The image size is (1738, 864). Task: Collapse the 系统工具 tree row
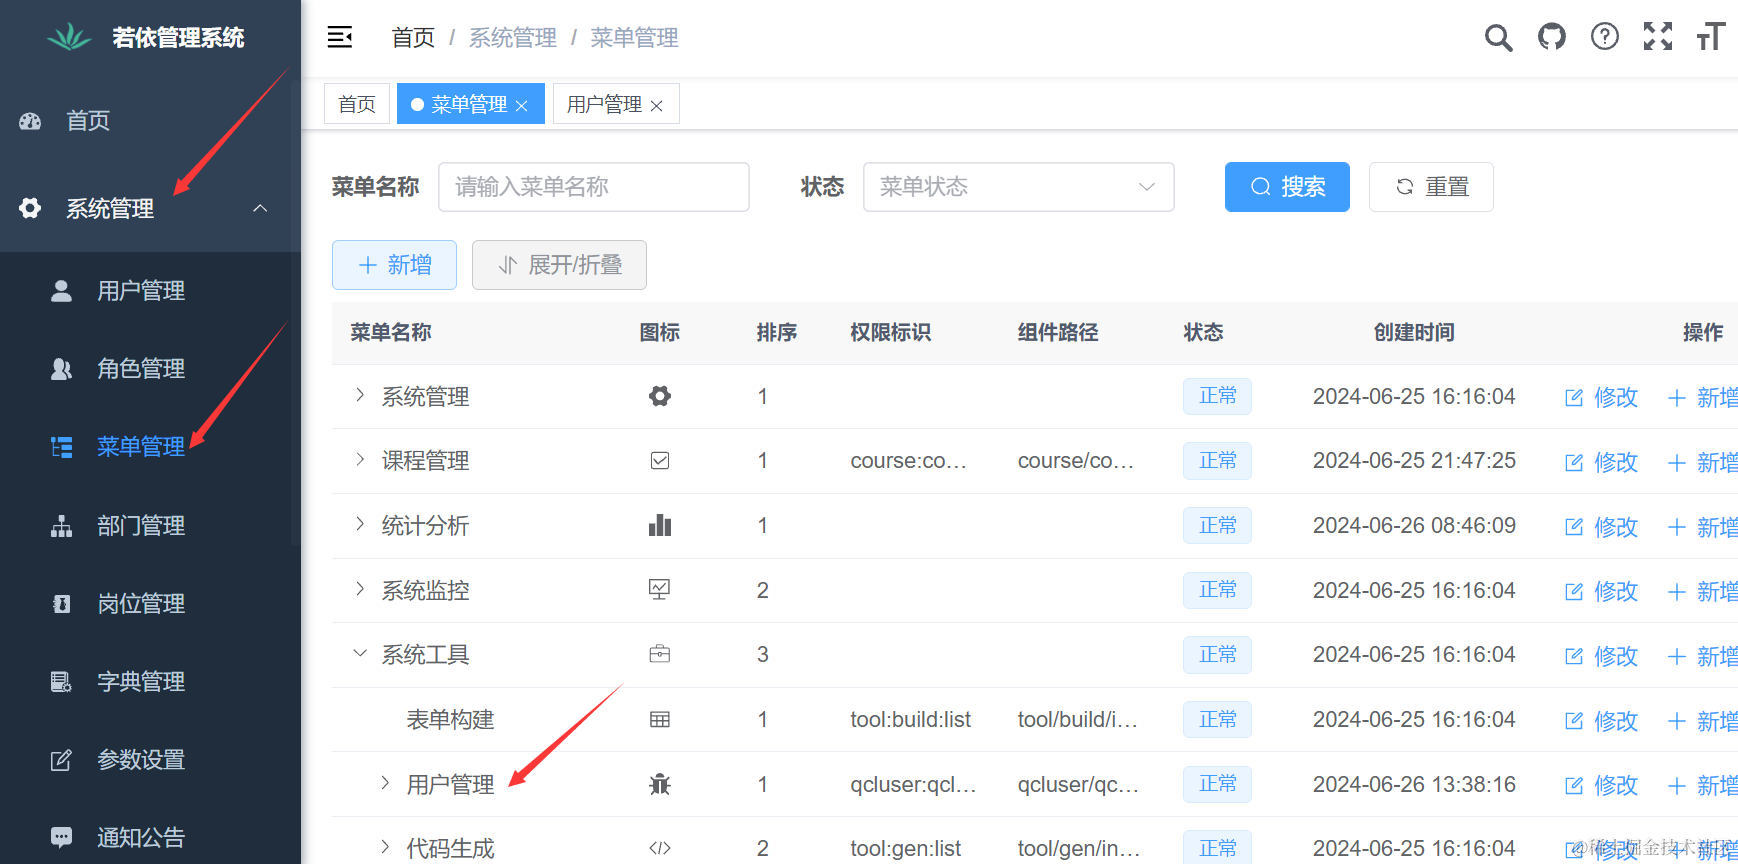pos(360,654)
